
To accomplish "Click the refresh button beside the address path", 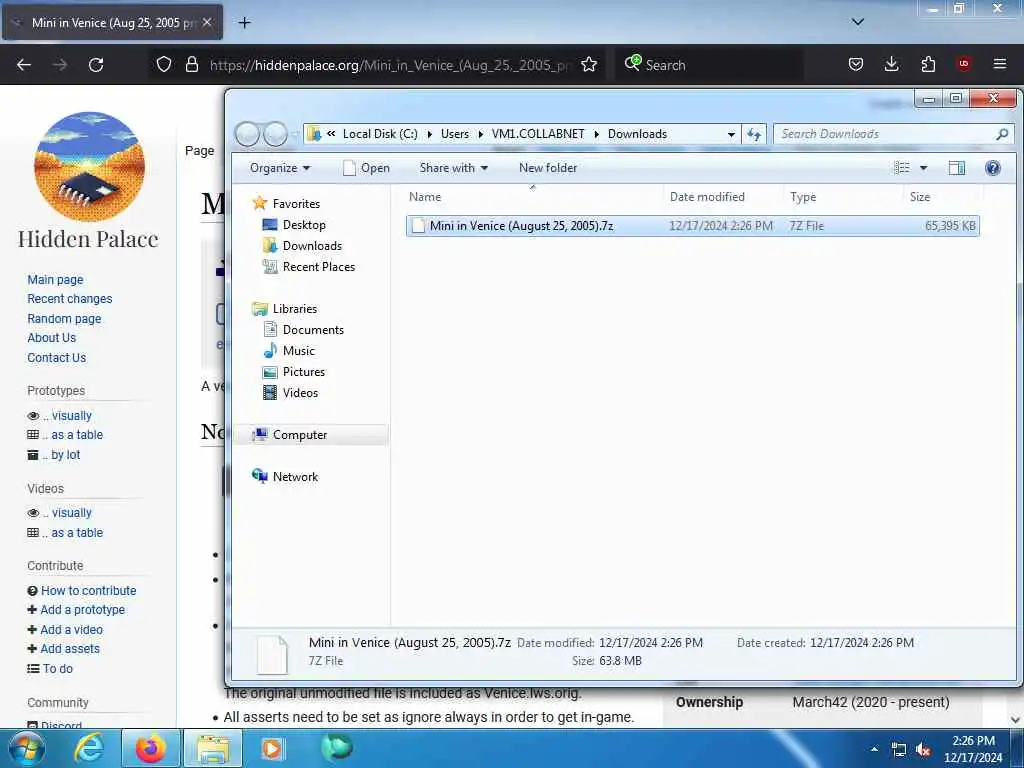I will click(754, 134).
